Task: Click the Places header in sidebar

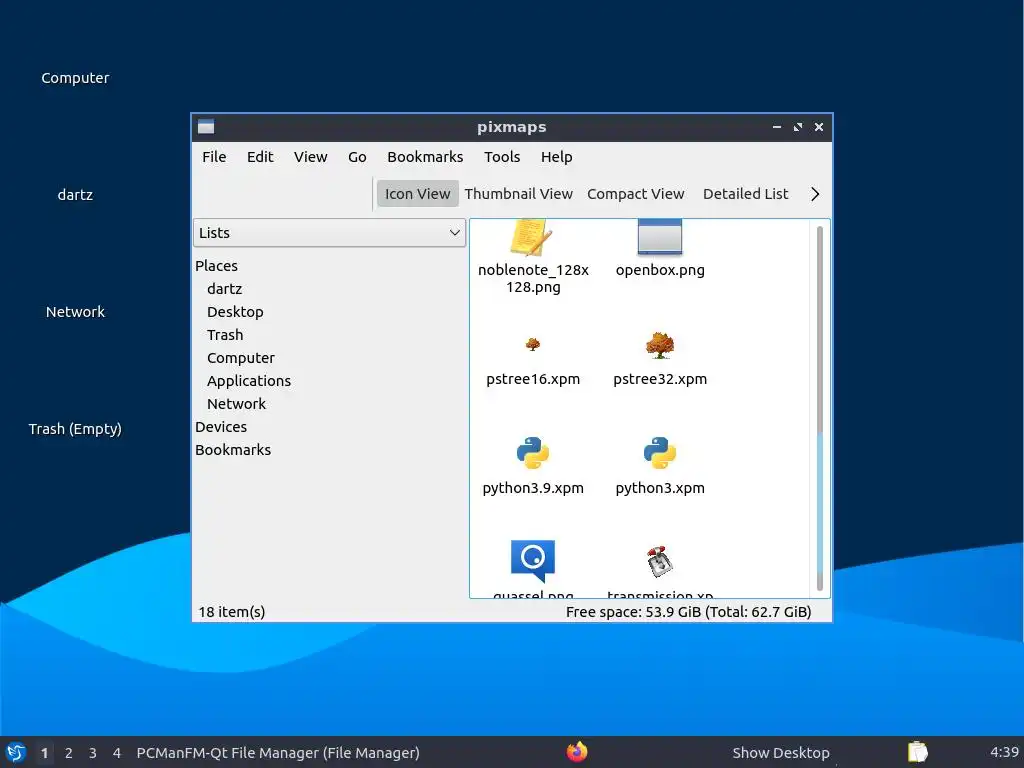Action: (x=216, y=266)
